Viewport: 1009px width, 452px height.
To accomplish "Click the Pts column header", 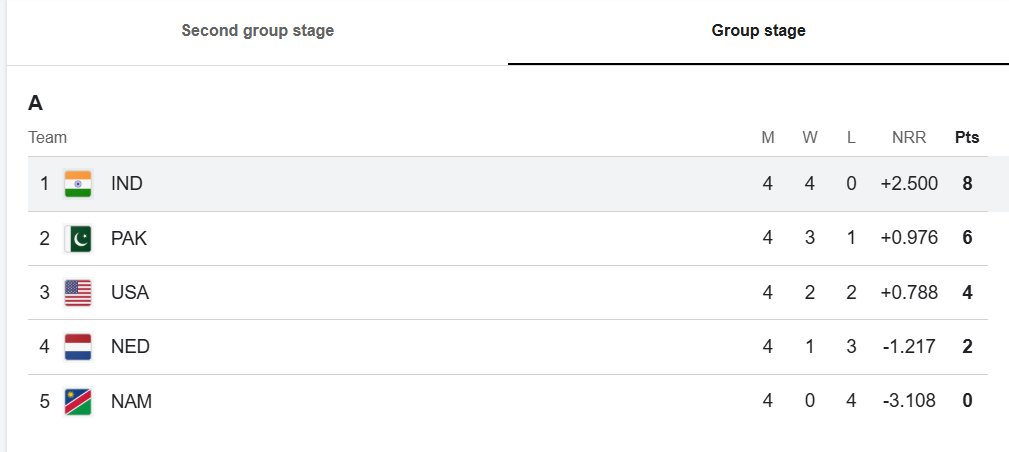I will 967,138.
